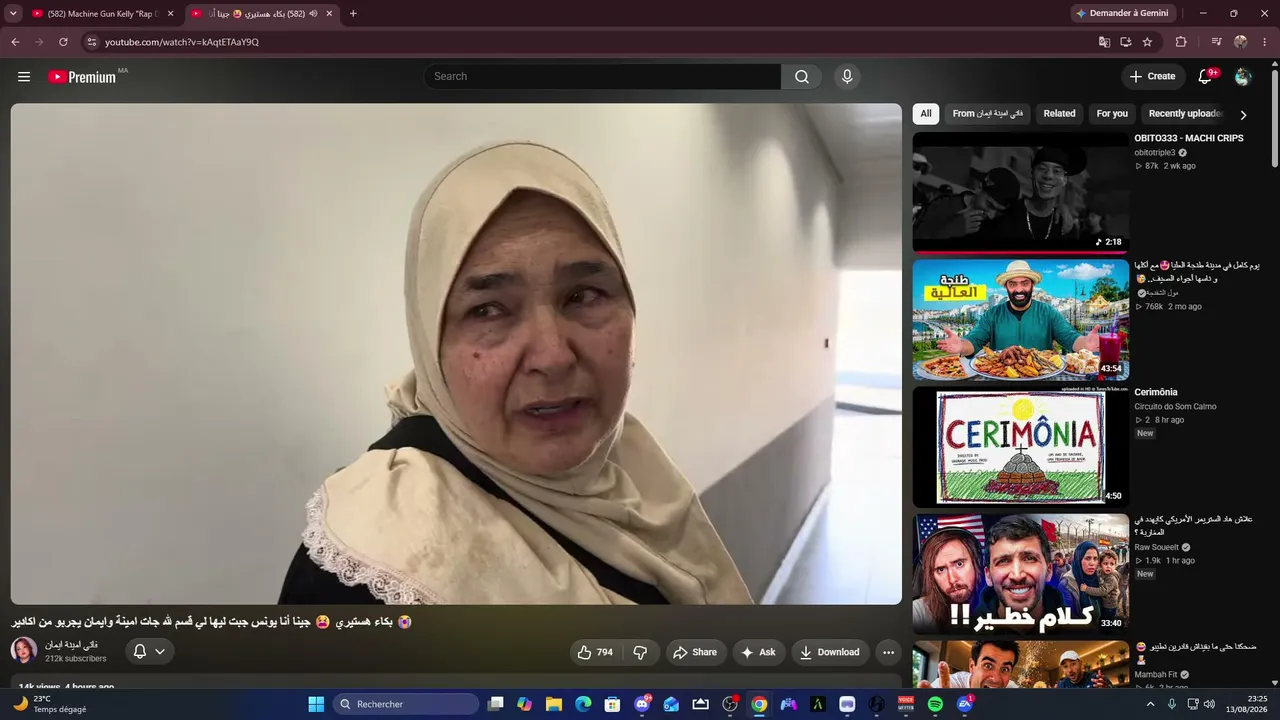Select the Related filter chip

coord(1059,114)
